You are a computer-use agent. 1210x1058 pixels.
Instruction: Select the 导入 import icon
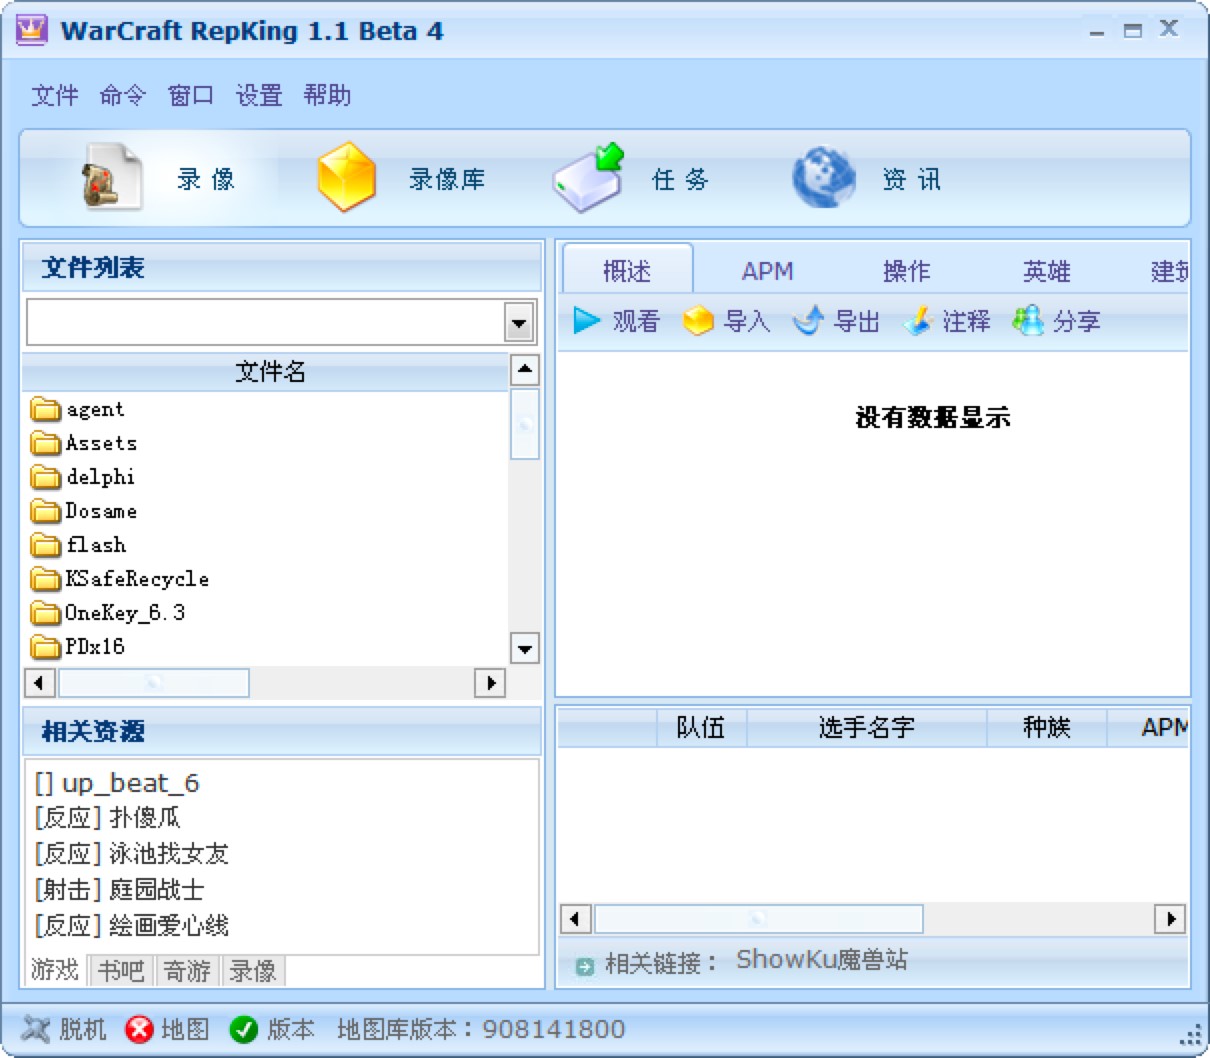click(x=727, y=321)
